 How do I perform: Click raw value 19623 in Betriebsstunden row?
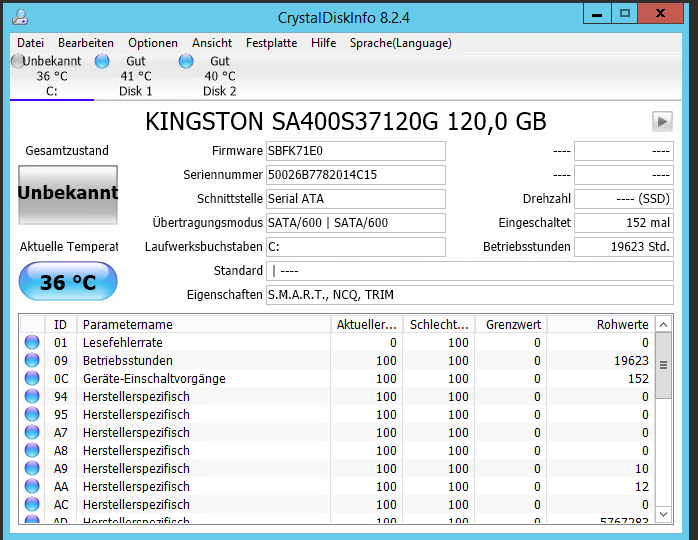(631, 361)
